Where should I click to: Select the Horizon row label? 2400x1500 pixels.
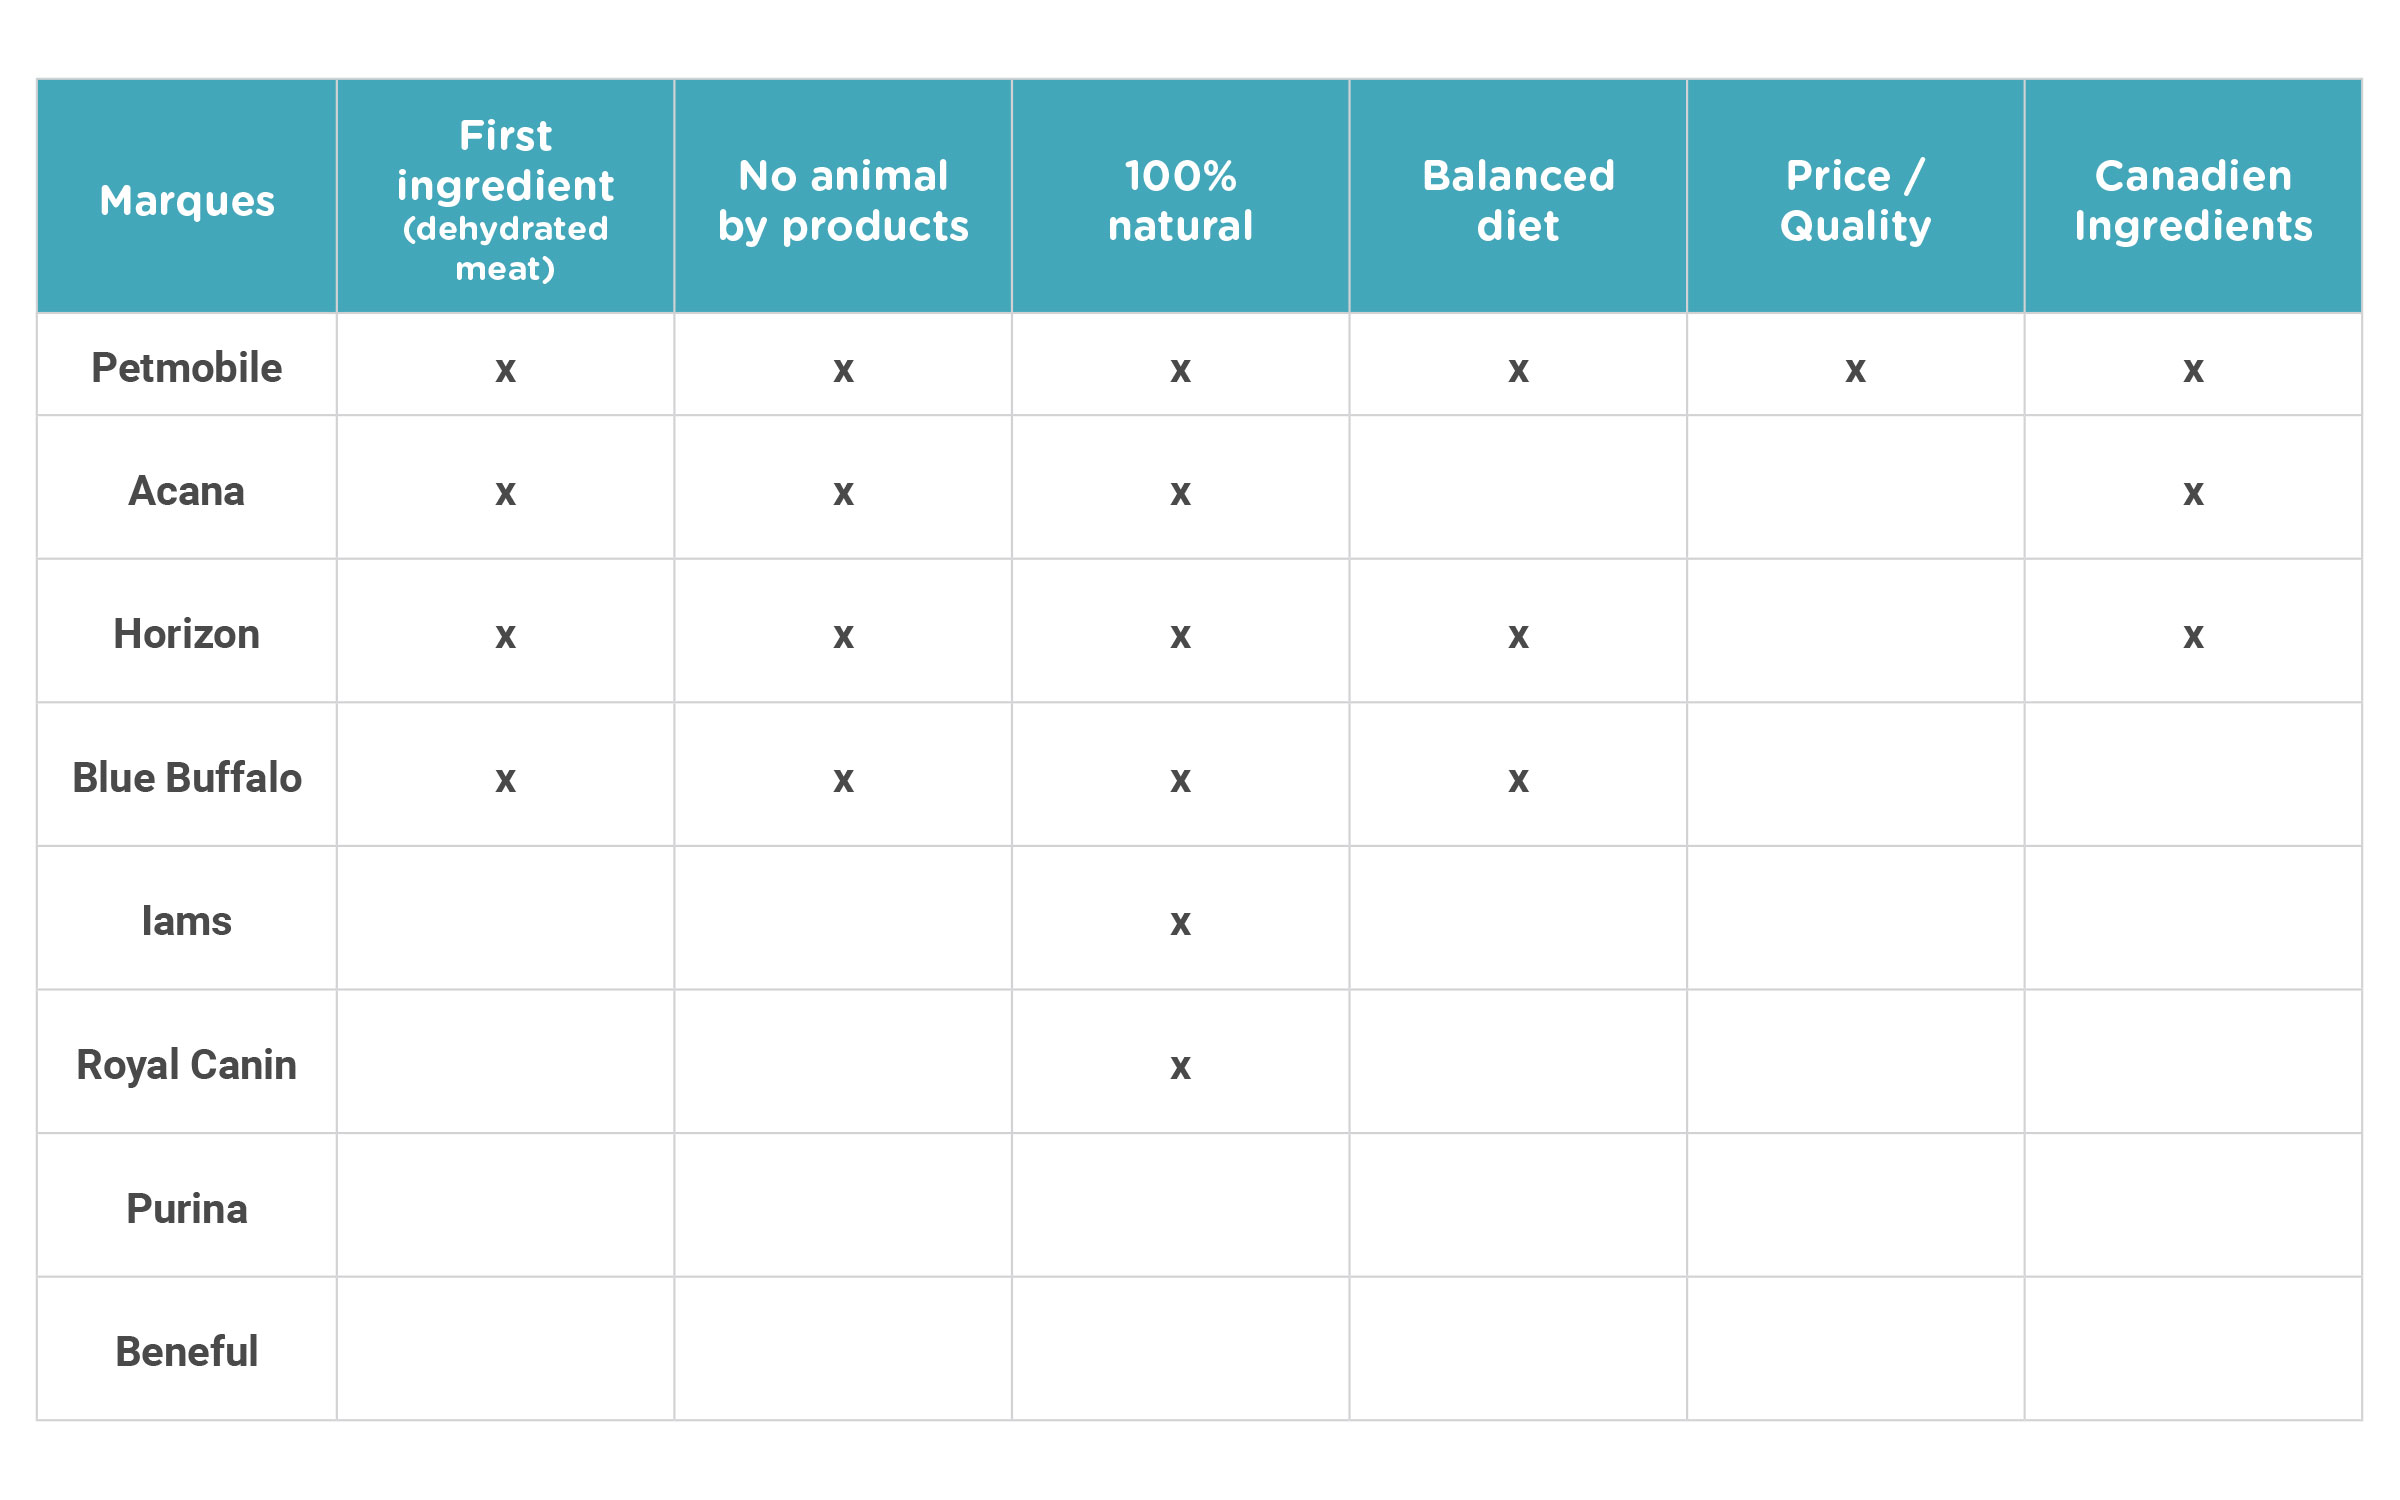point(187,634)
